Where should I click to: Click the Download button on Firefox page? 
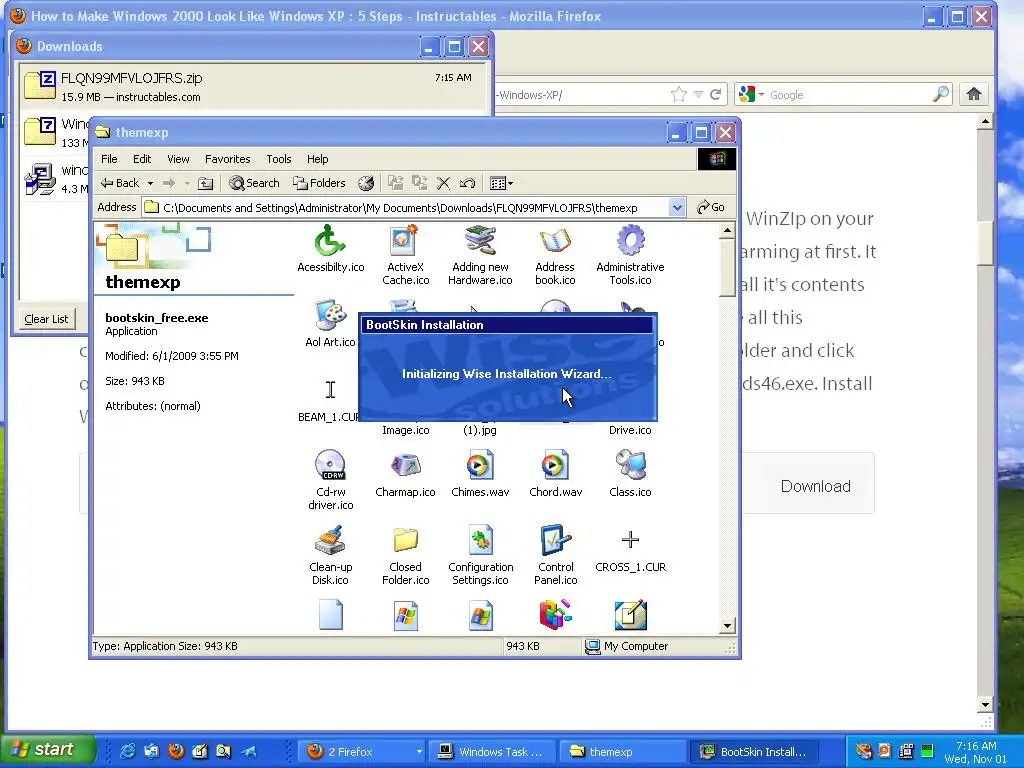point(816,486)
